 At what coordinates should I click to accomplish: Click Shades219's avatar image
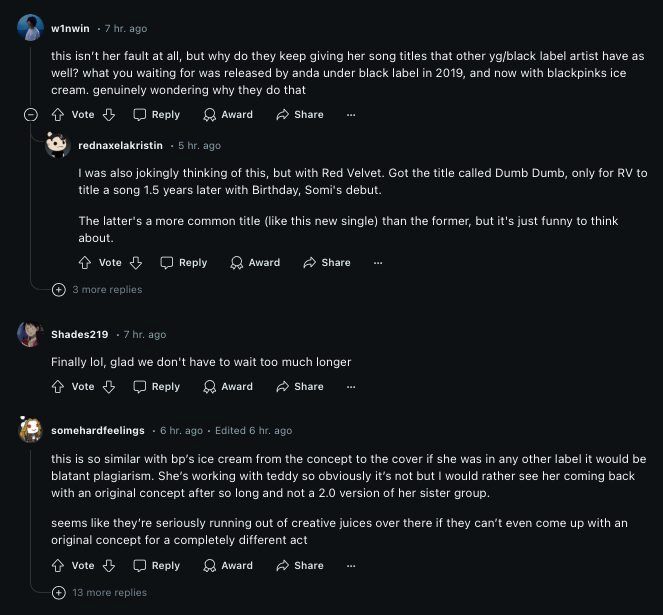29,334
